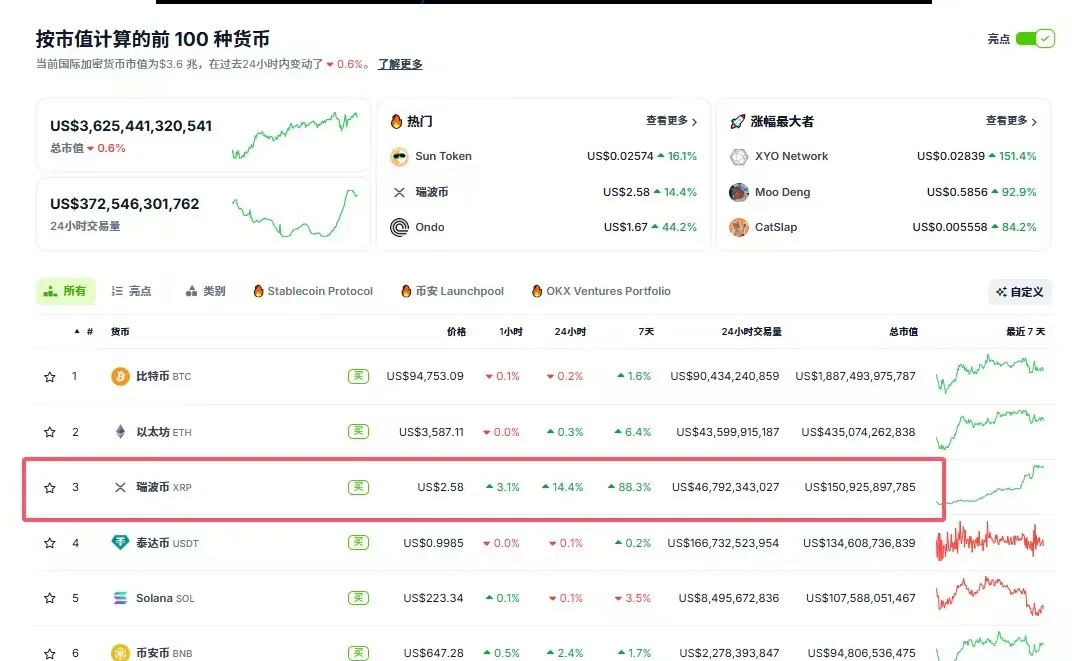This screenshot has height=661, width=1072.
Task: Sort by the 1小时 column header
Action: (x=511, y=332)
